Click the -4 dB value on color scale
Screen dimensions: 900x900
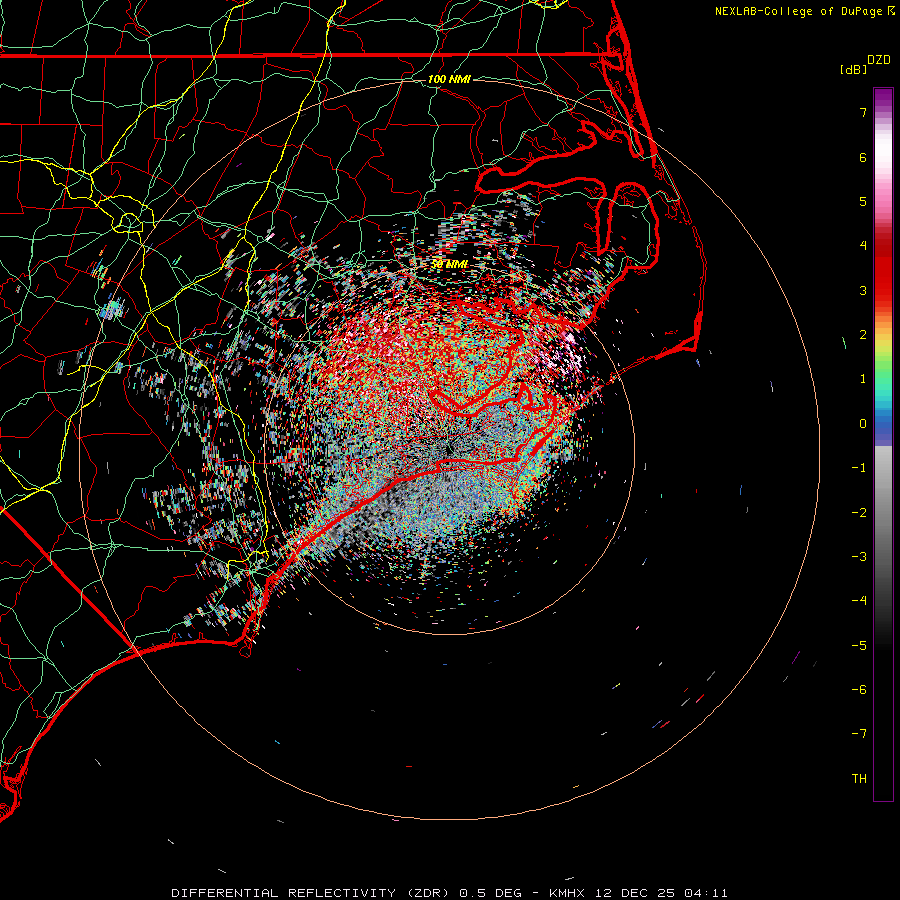click(859, 601)
